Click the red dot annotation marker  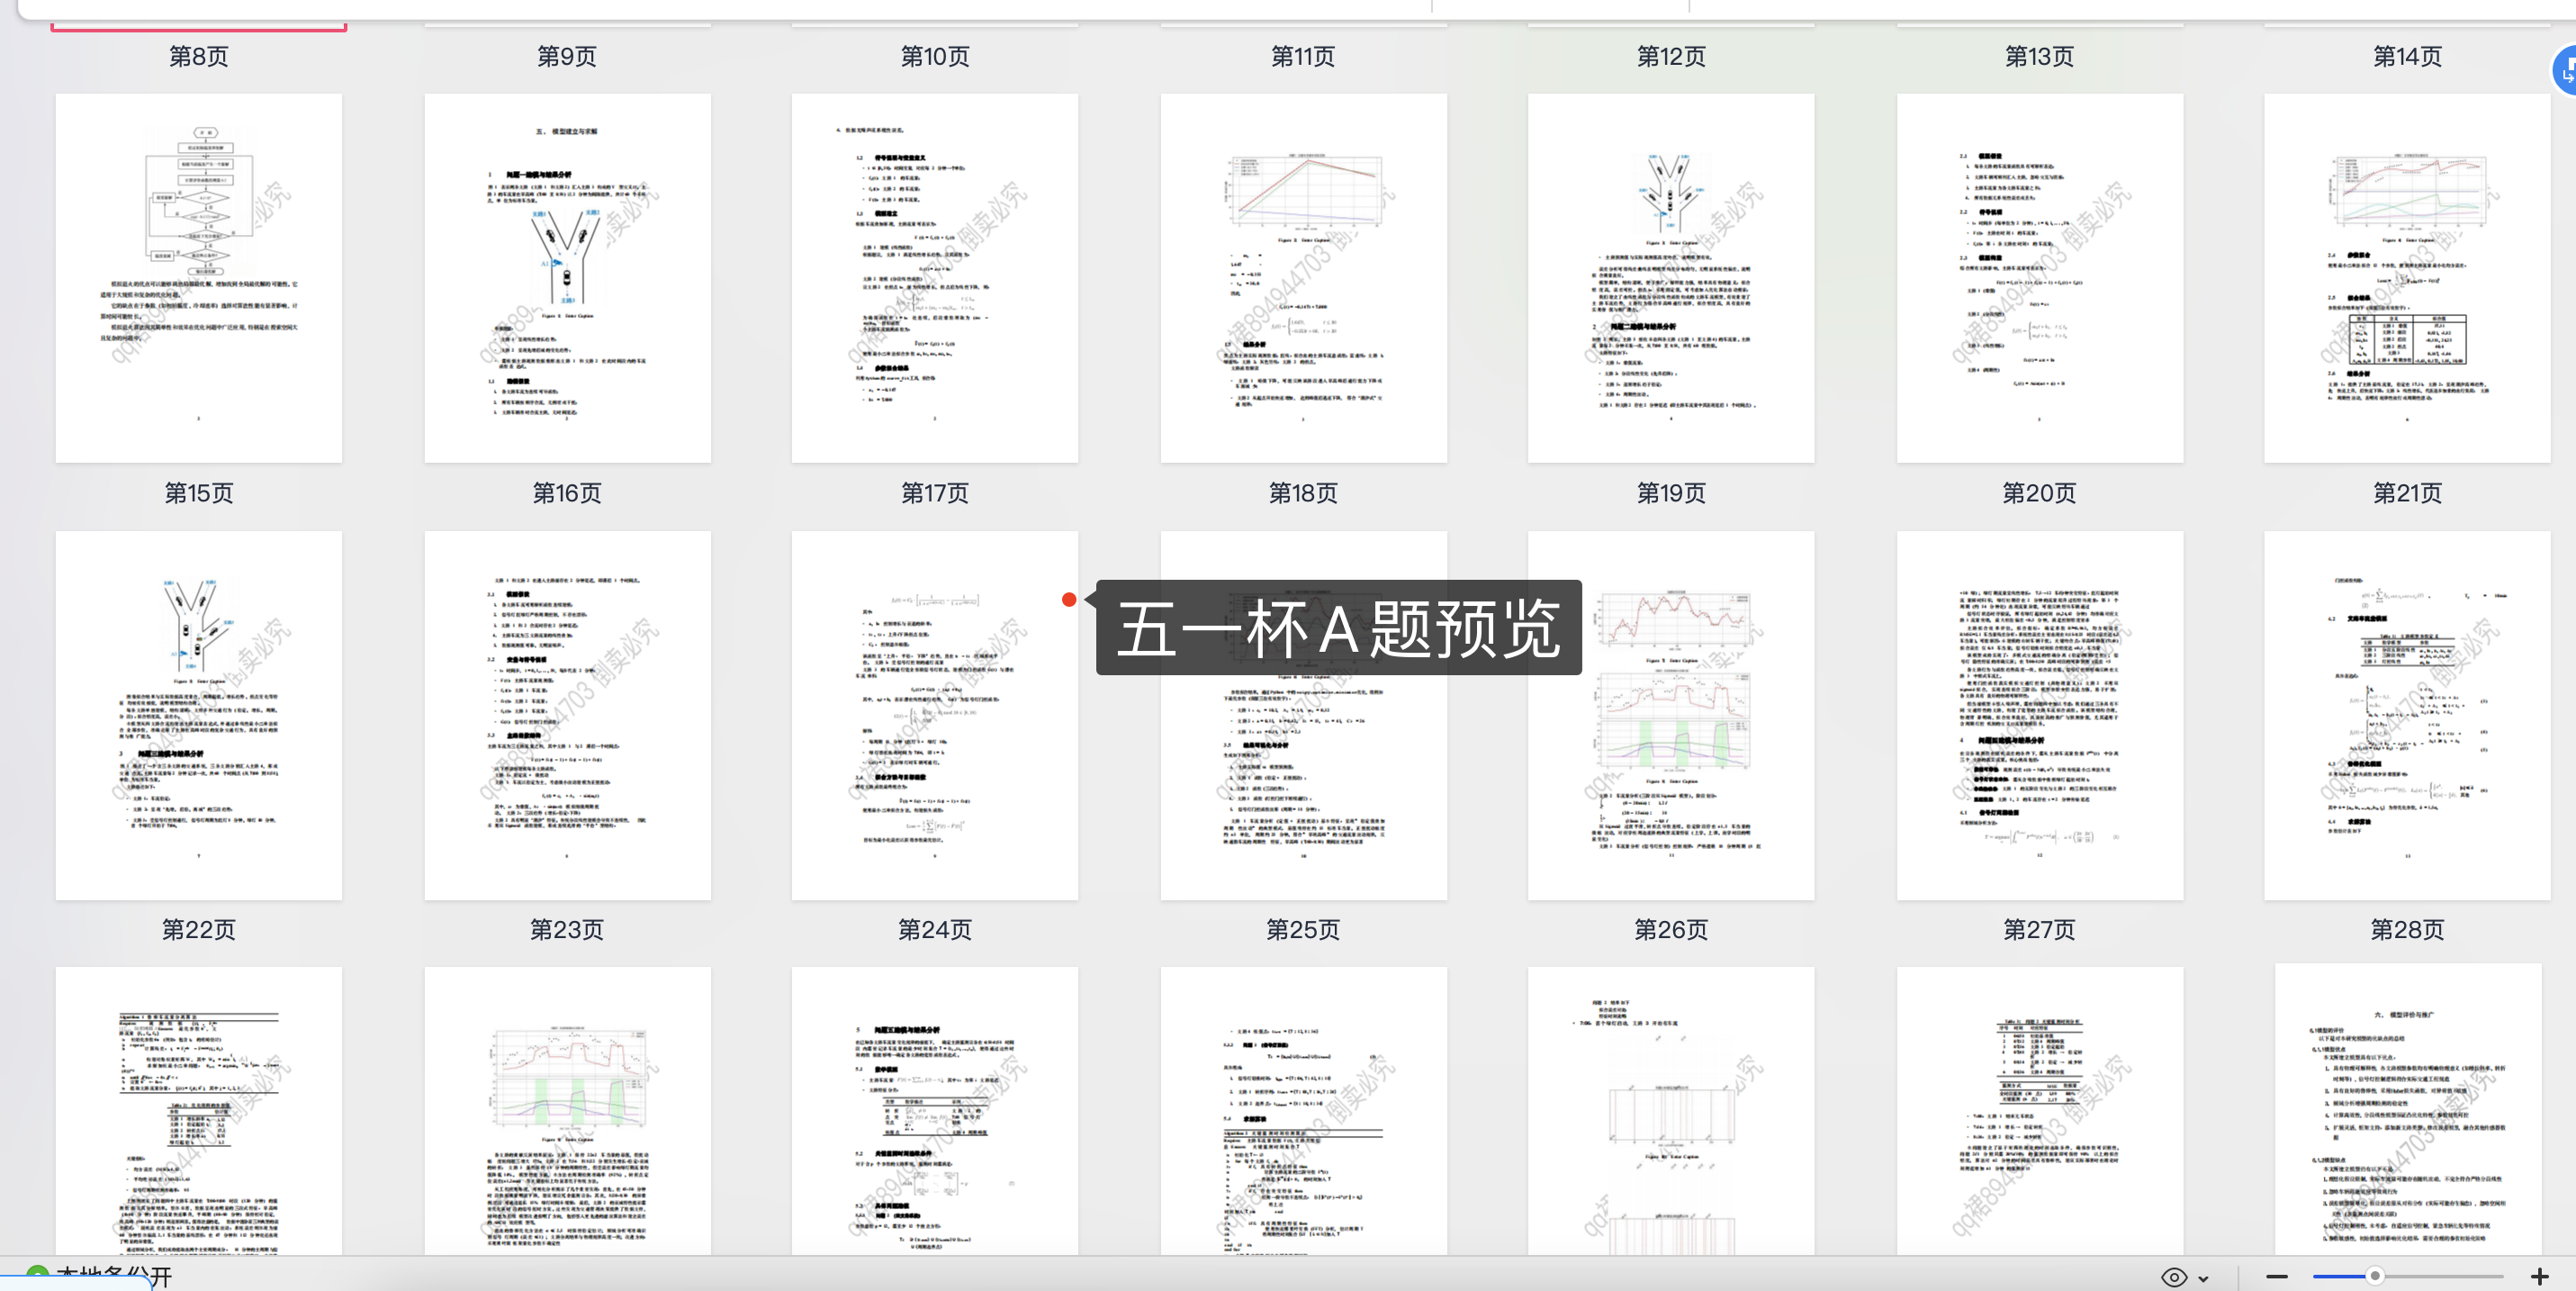tap(1068, 599)
